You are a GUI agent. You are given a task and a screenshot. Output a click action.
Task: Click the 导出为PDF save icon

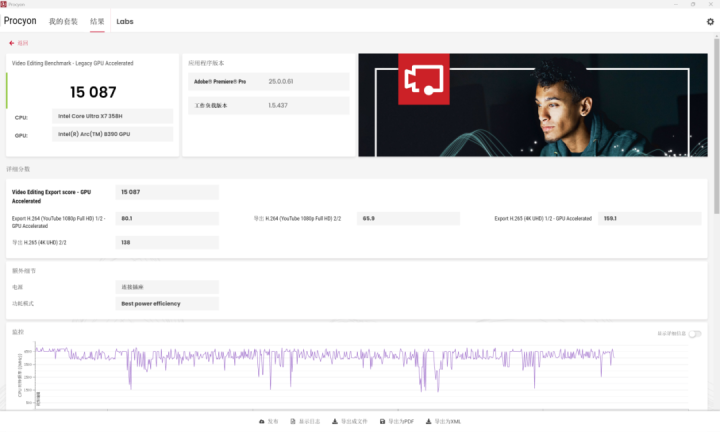pyautogui.click(x=380, y=422)
